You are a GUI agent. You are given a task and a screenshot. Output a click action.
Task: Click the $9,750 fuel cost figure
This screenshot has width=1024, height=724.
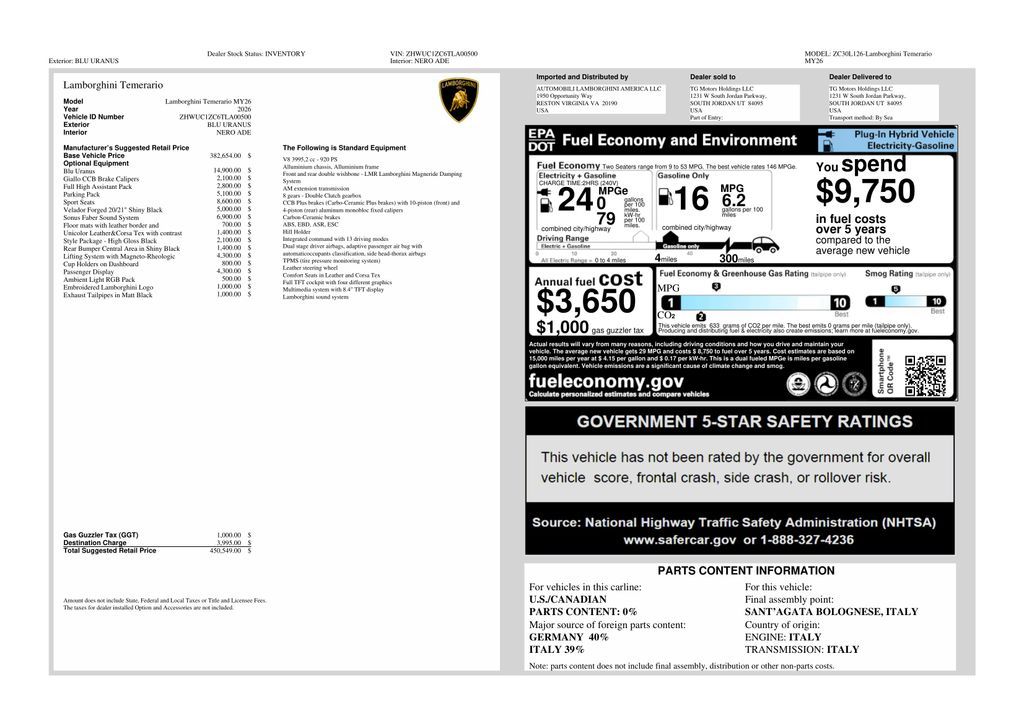tap(865, 191)
